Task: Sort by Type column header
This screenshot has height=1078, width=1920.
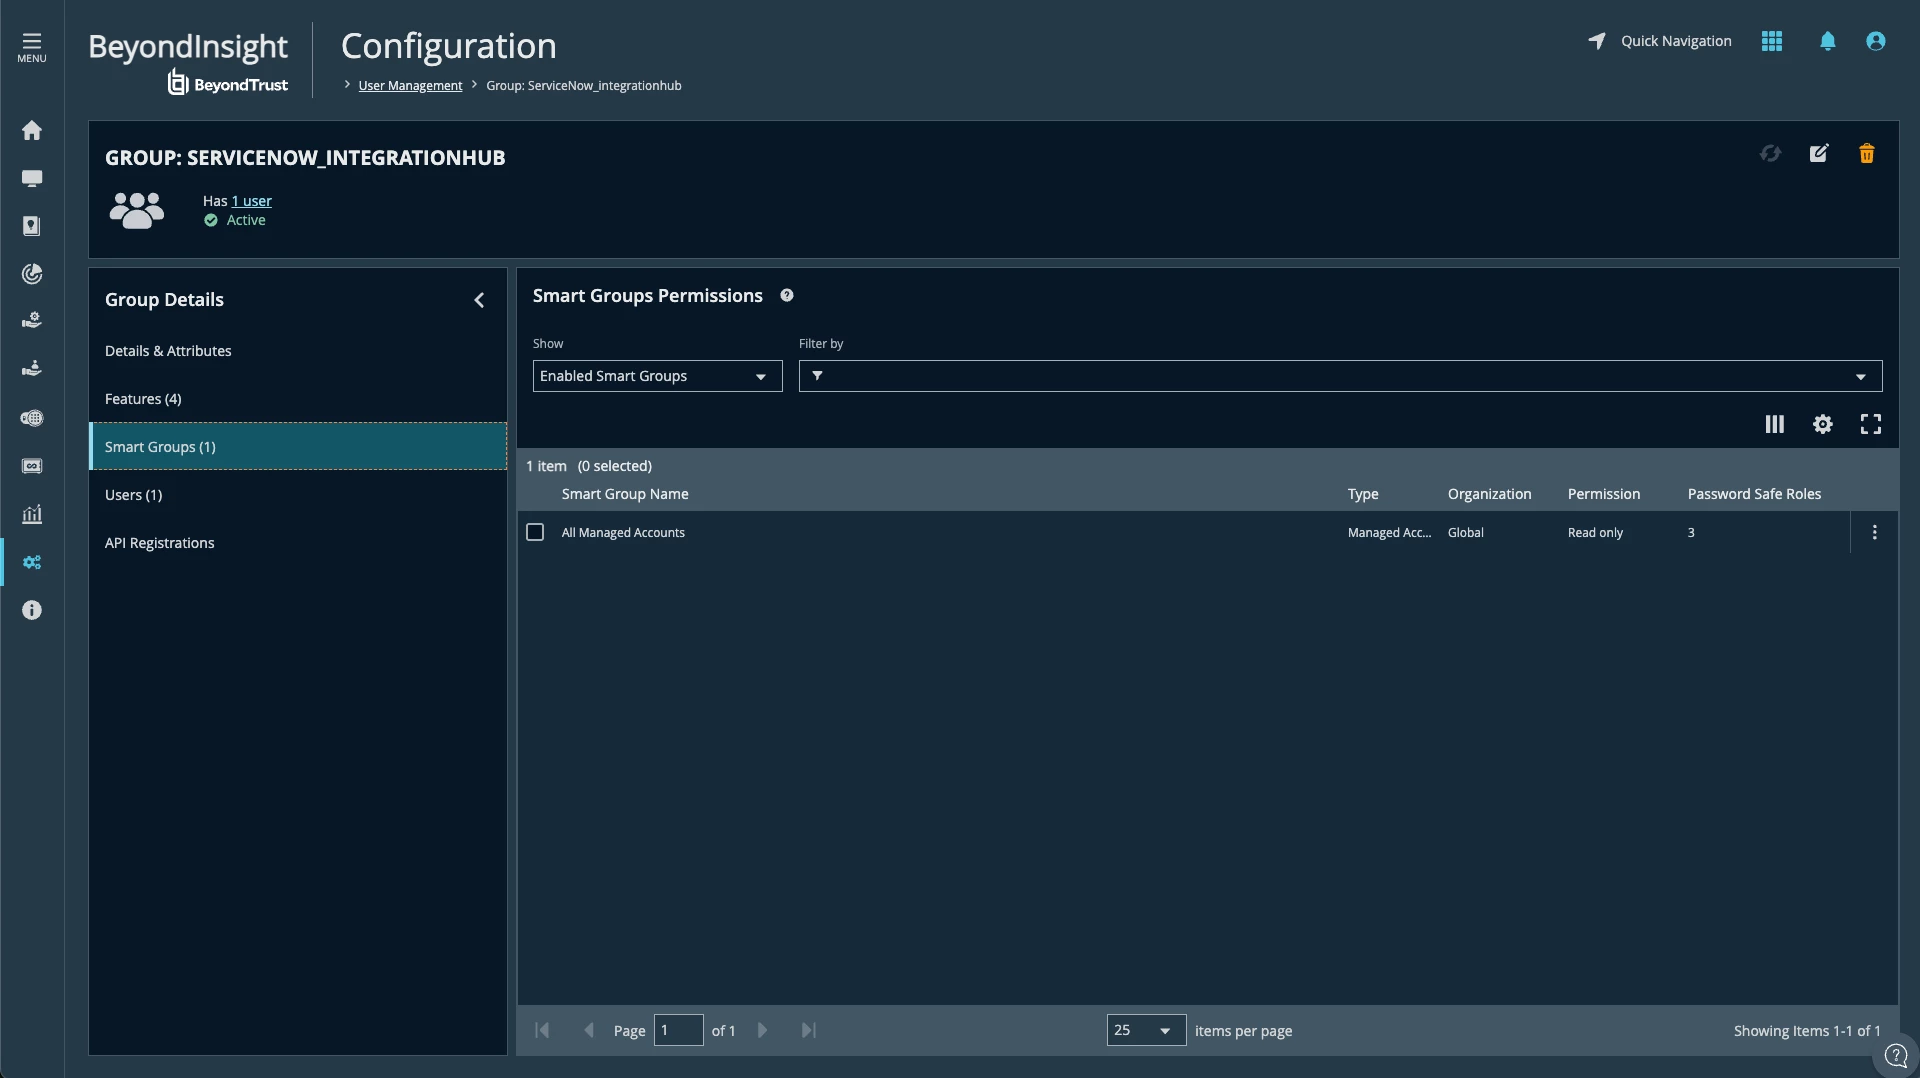Action: pyautogui.click(x=1363, y=494)
